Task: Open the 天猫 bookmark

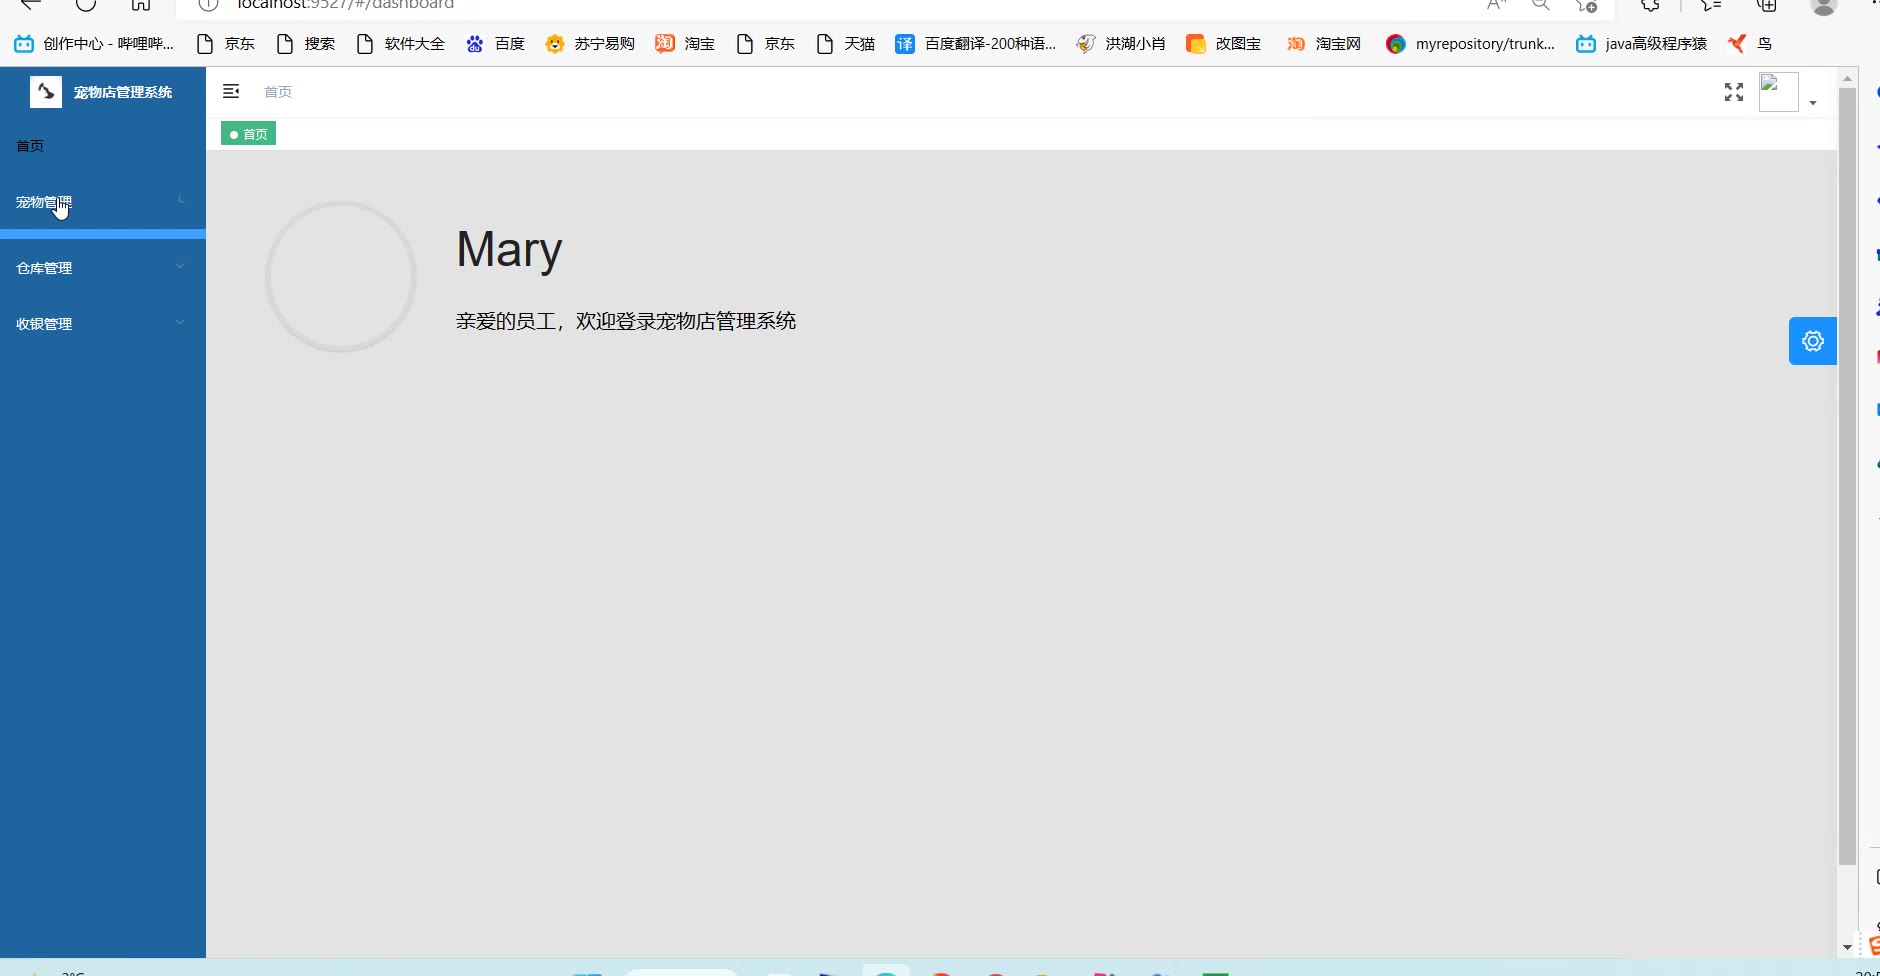Action: click(x=846, y=44)
